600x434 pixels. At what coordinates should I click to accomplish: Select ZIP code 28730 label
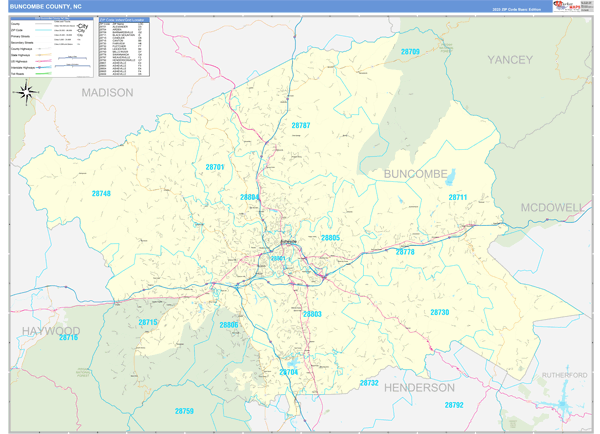(x=440, y=313)
